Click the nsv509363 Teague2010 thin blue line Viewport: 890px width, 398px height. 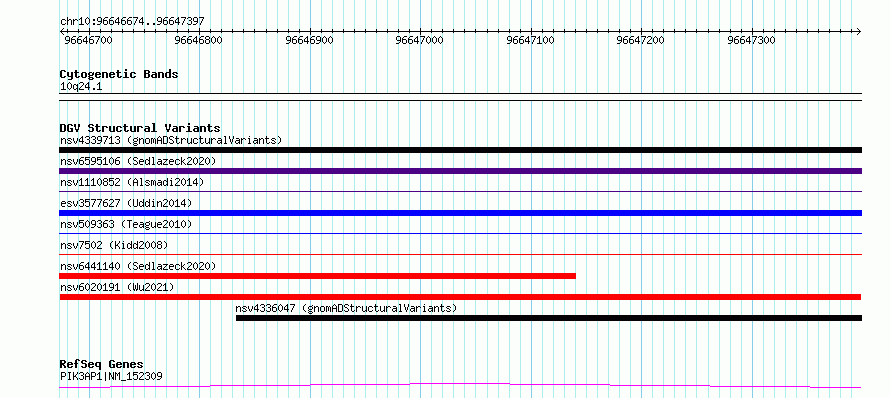pyautogui.click(x=460, y=234)
